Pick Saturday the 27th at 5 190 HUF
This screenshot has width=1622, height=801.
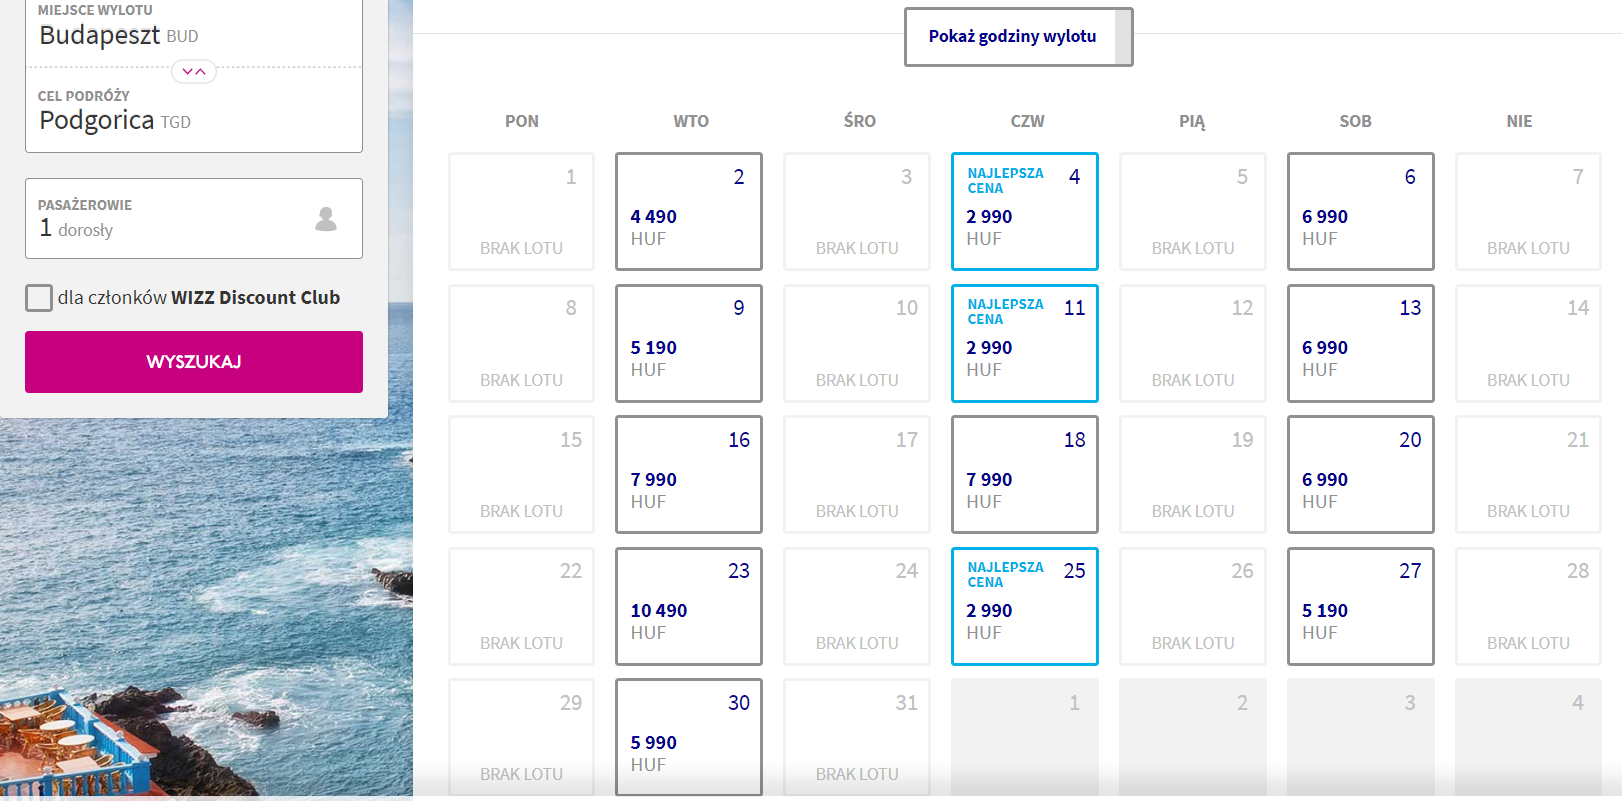1360,607
